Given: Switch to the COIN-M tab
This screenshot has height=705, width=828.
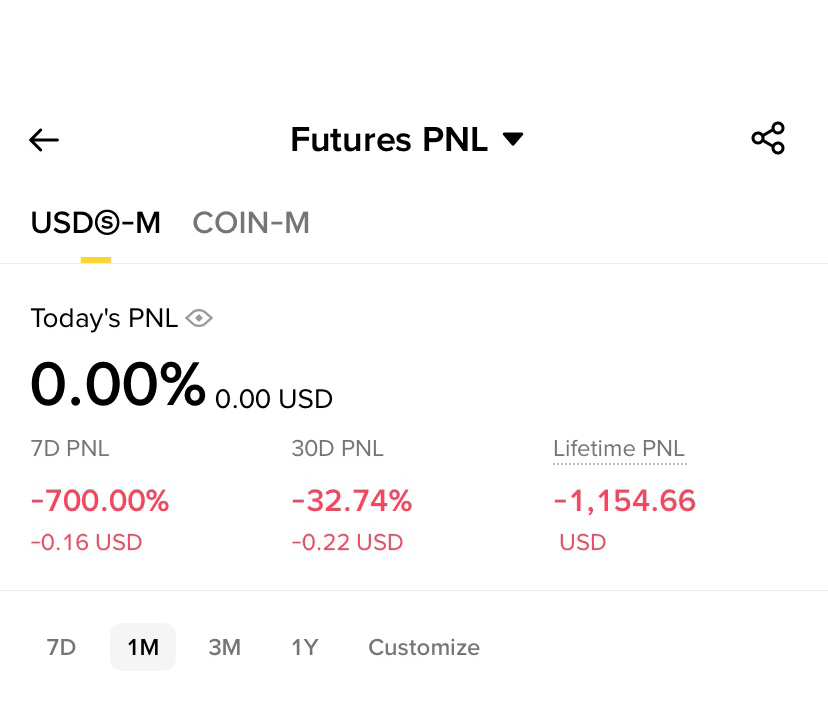Looking at the screenshot, I should 251,223.
